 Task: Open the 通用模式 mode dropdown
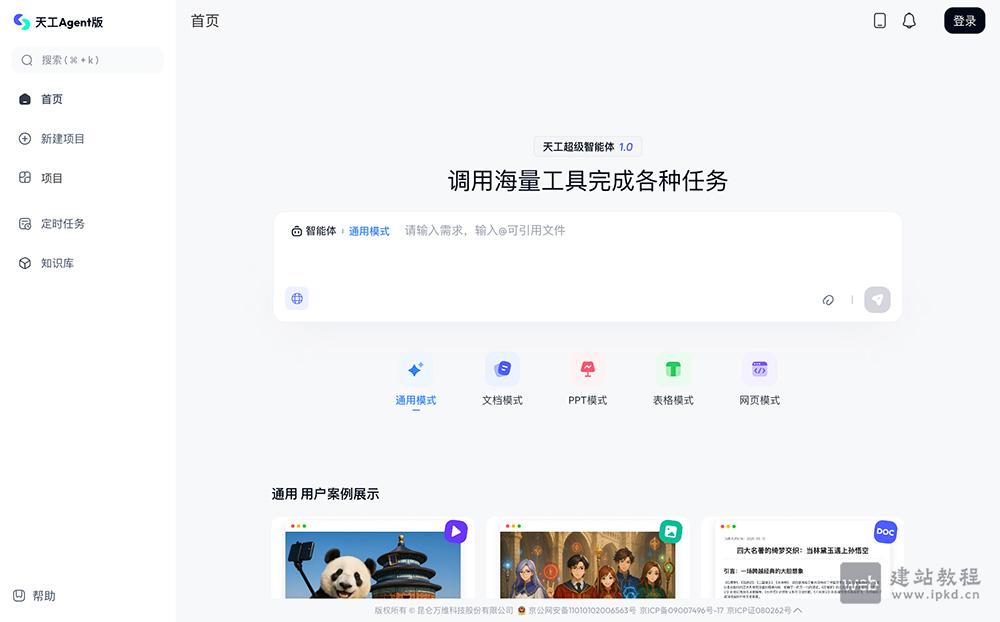click(369, 230)
